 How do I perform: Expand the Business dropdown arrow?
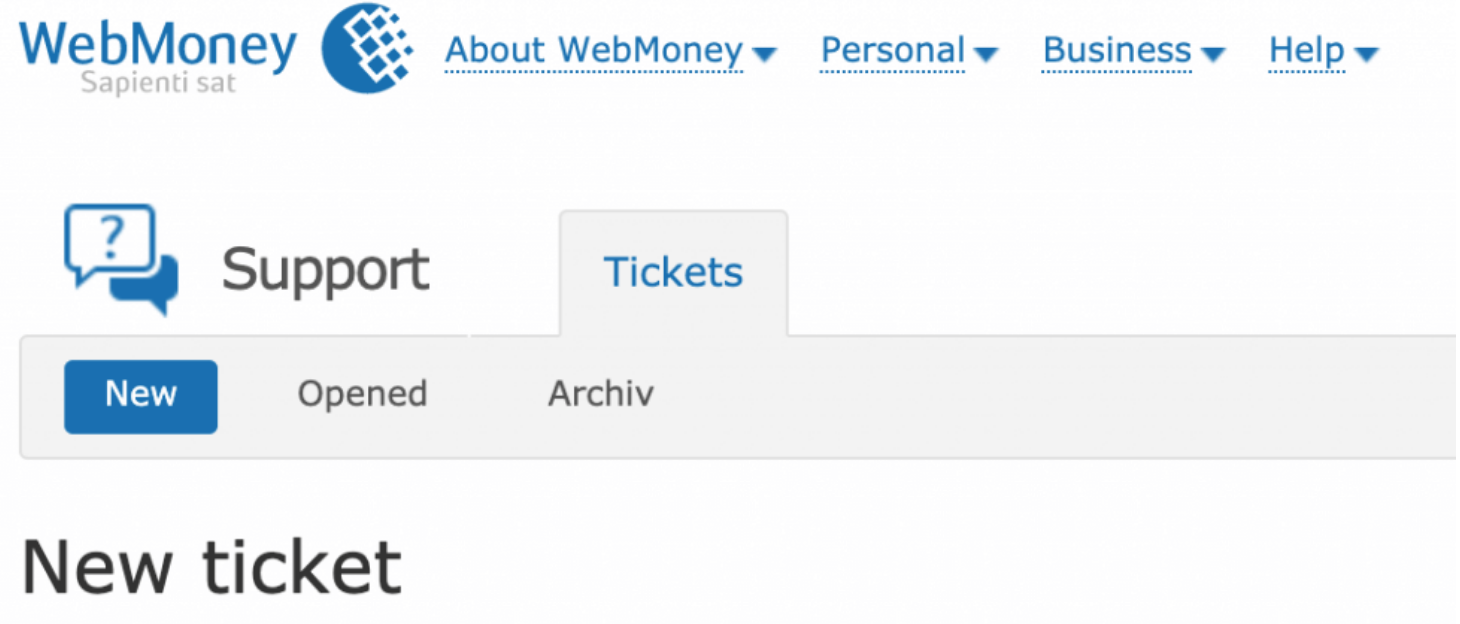click(1212, 54)
